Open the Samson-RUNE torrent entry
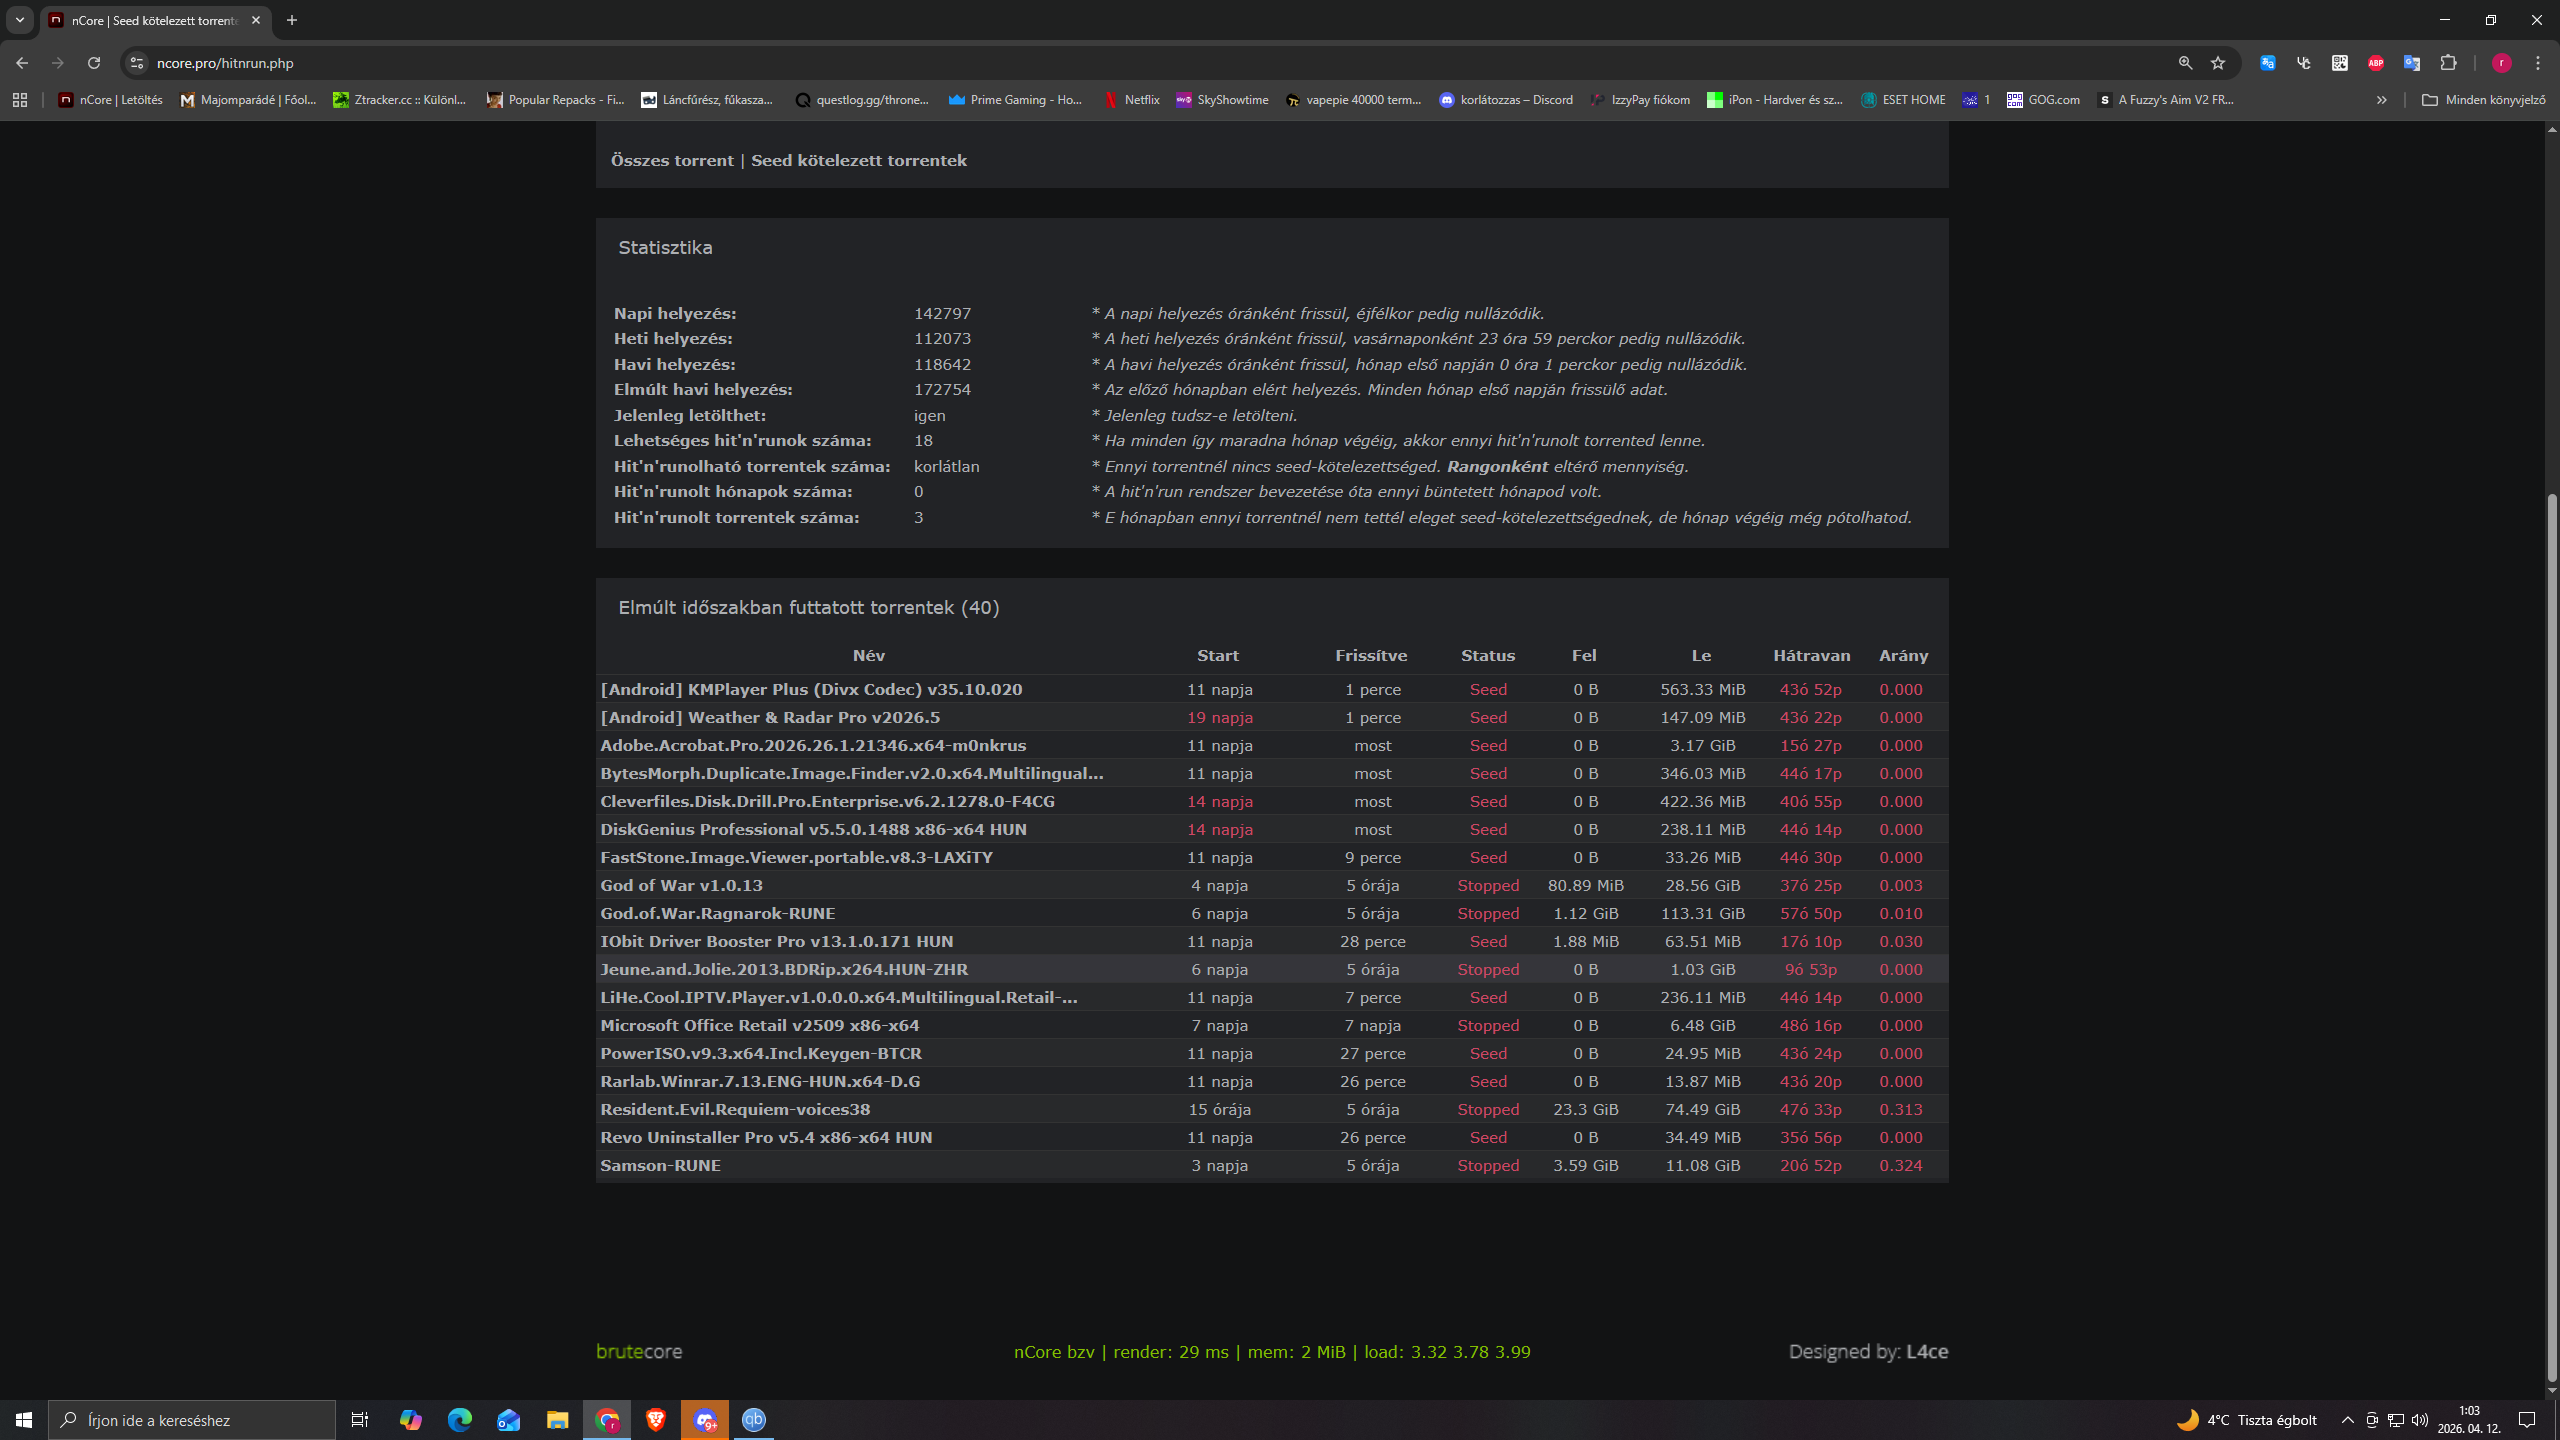This screenshot has width=2560, height=1440. click(x=660, y=1166)
